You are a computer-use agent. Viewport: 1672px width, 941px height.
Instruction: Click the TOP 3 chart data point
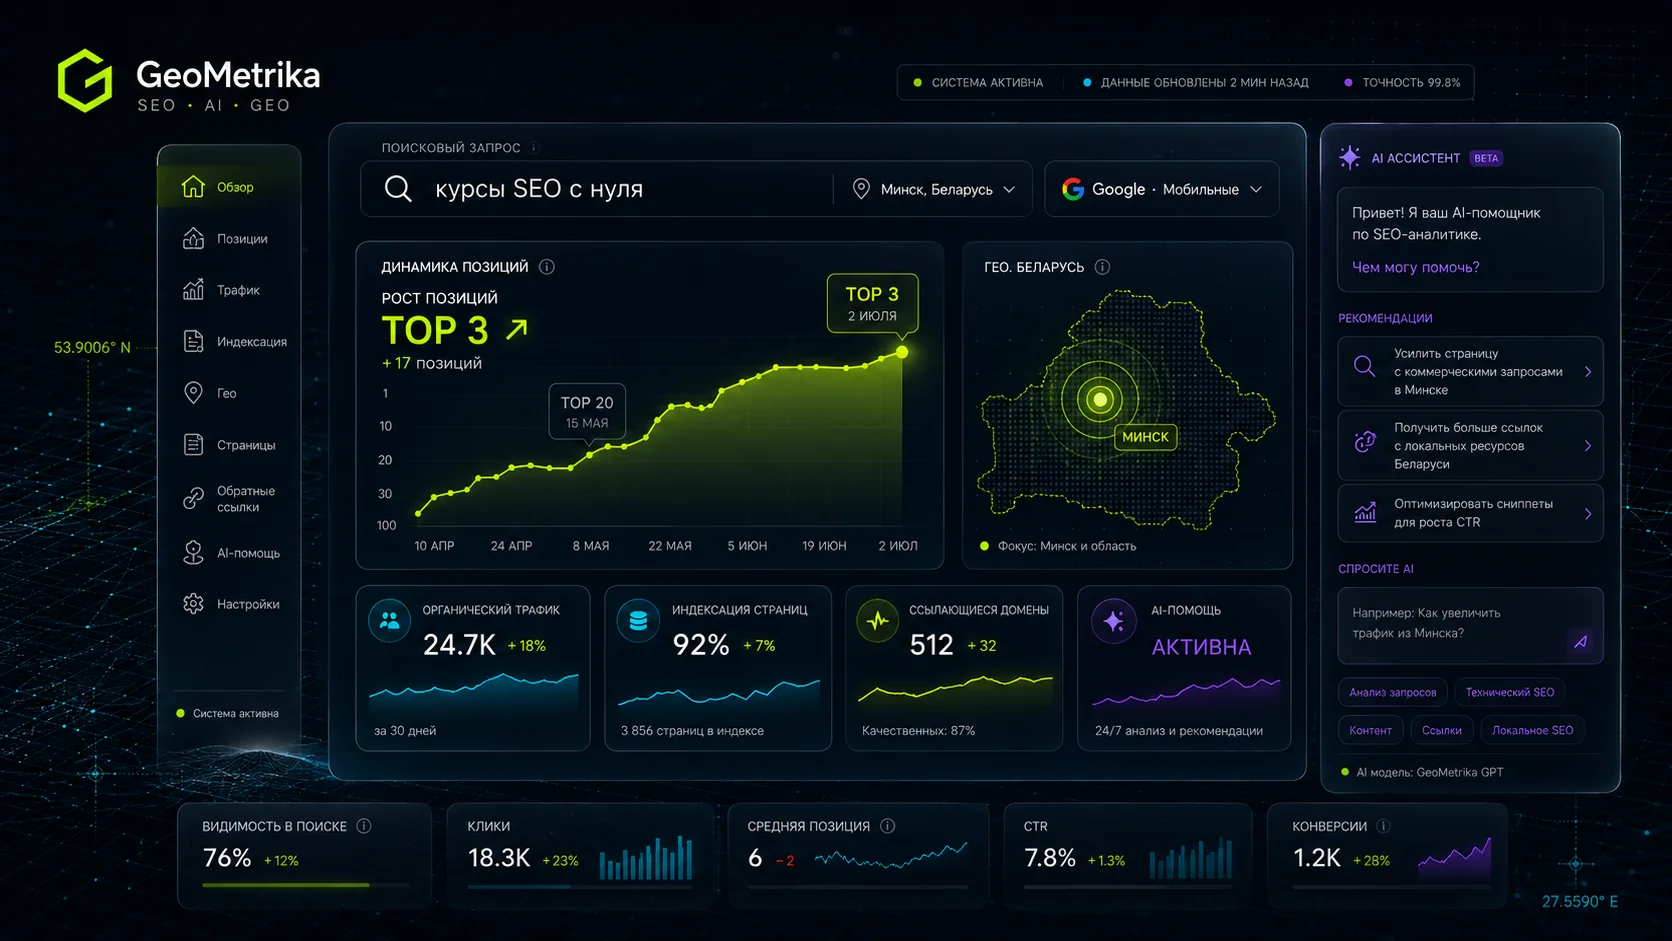pos(902,352)
